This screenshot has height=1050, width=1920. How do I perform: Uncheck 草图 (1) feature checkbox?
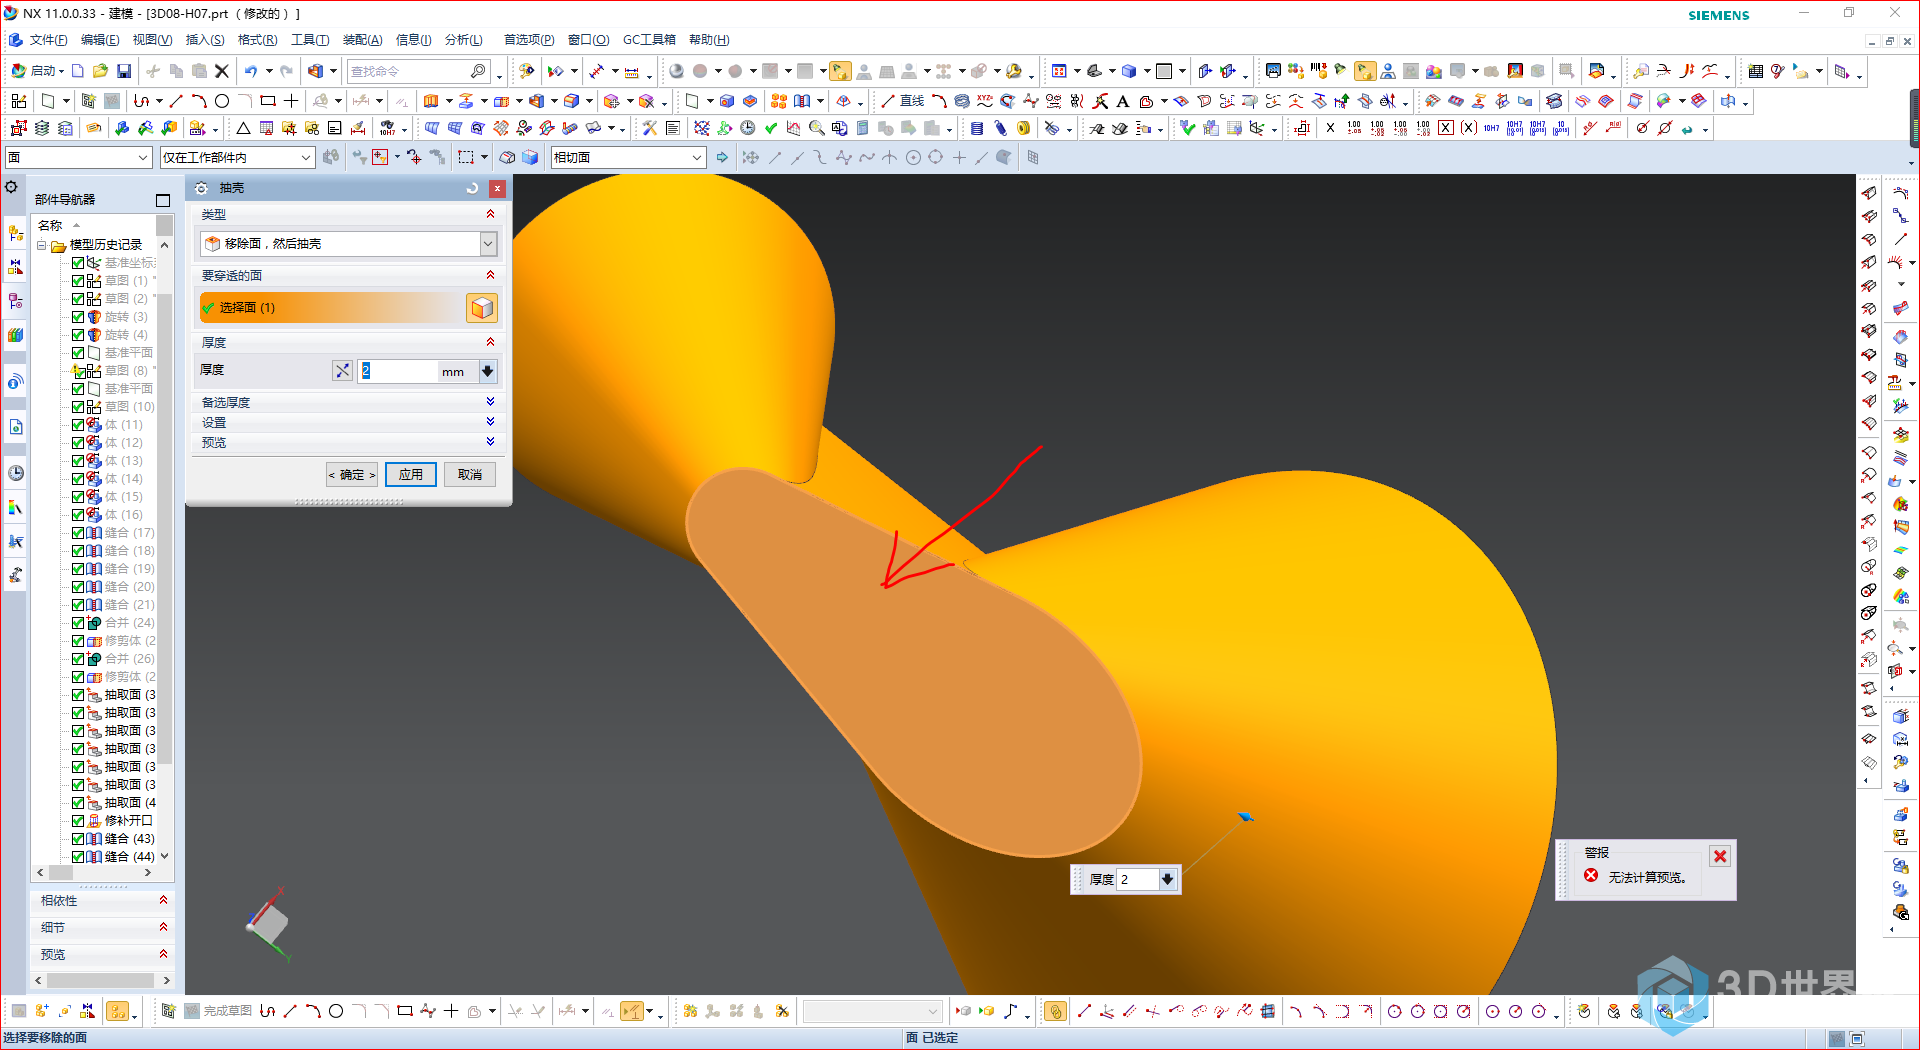coord(78,281)
